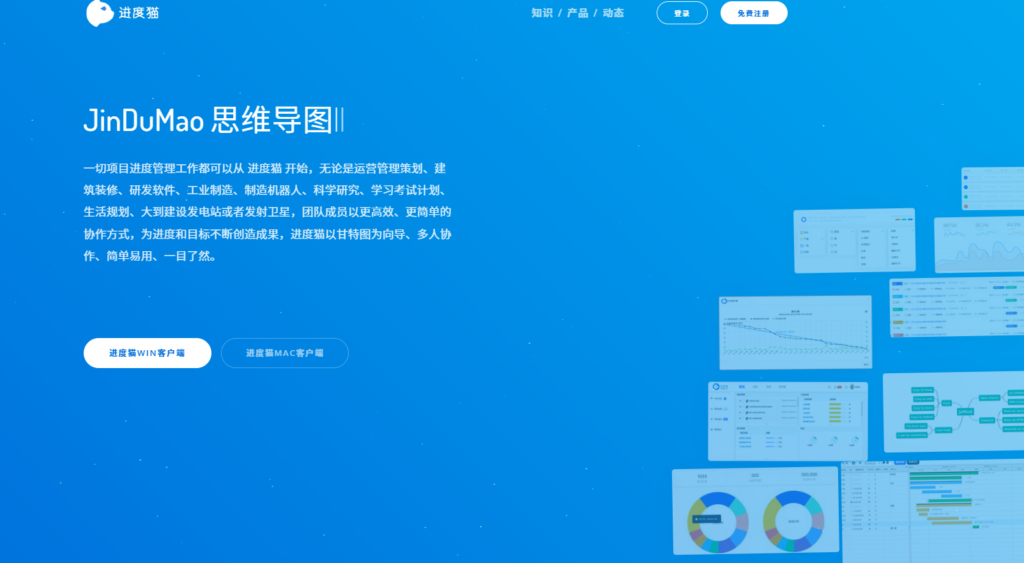The height and width of the screenshot is (563, 1024).
Task: Click the area wave chart preview
Action: tap(978, 244)
